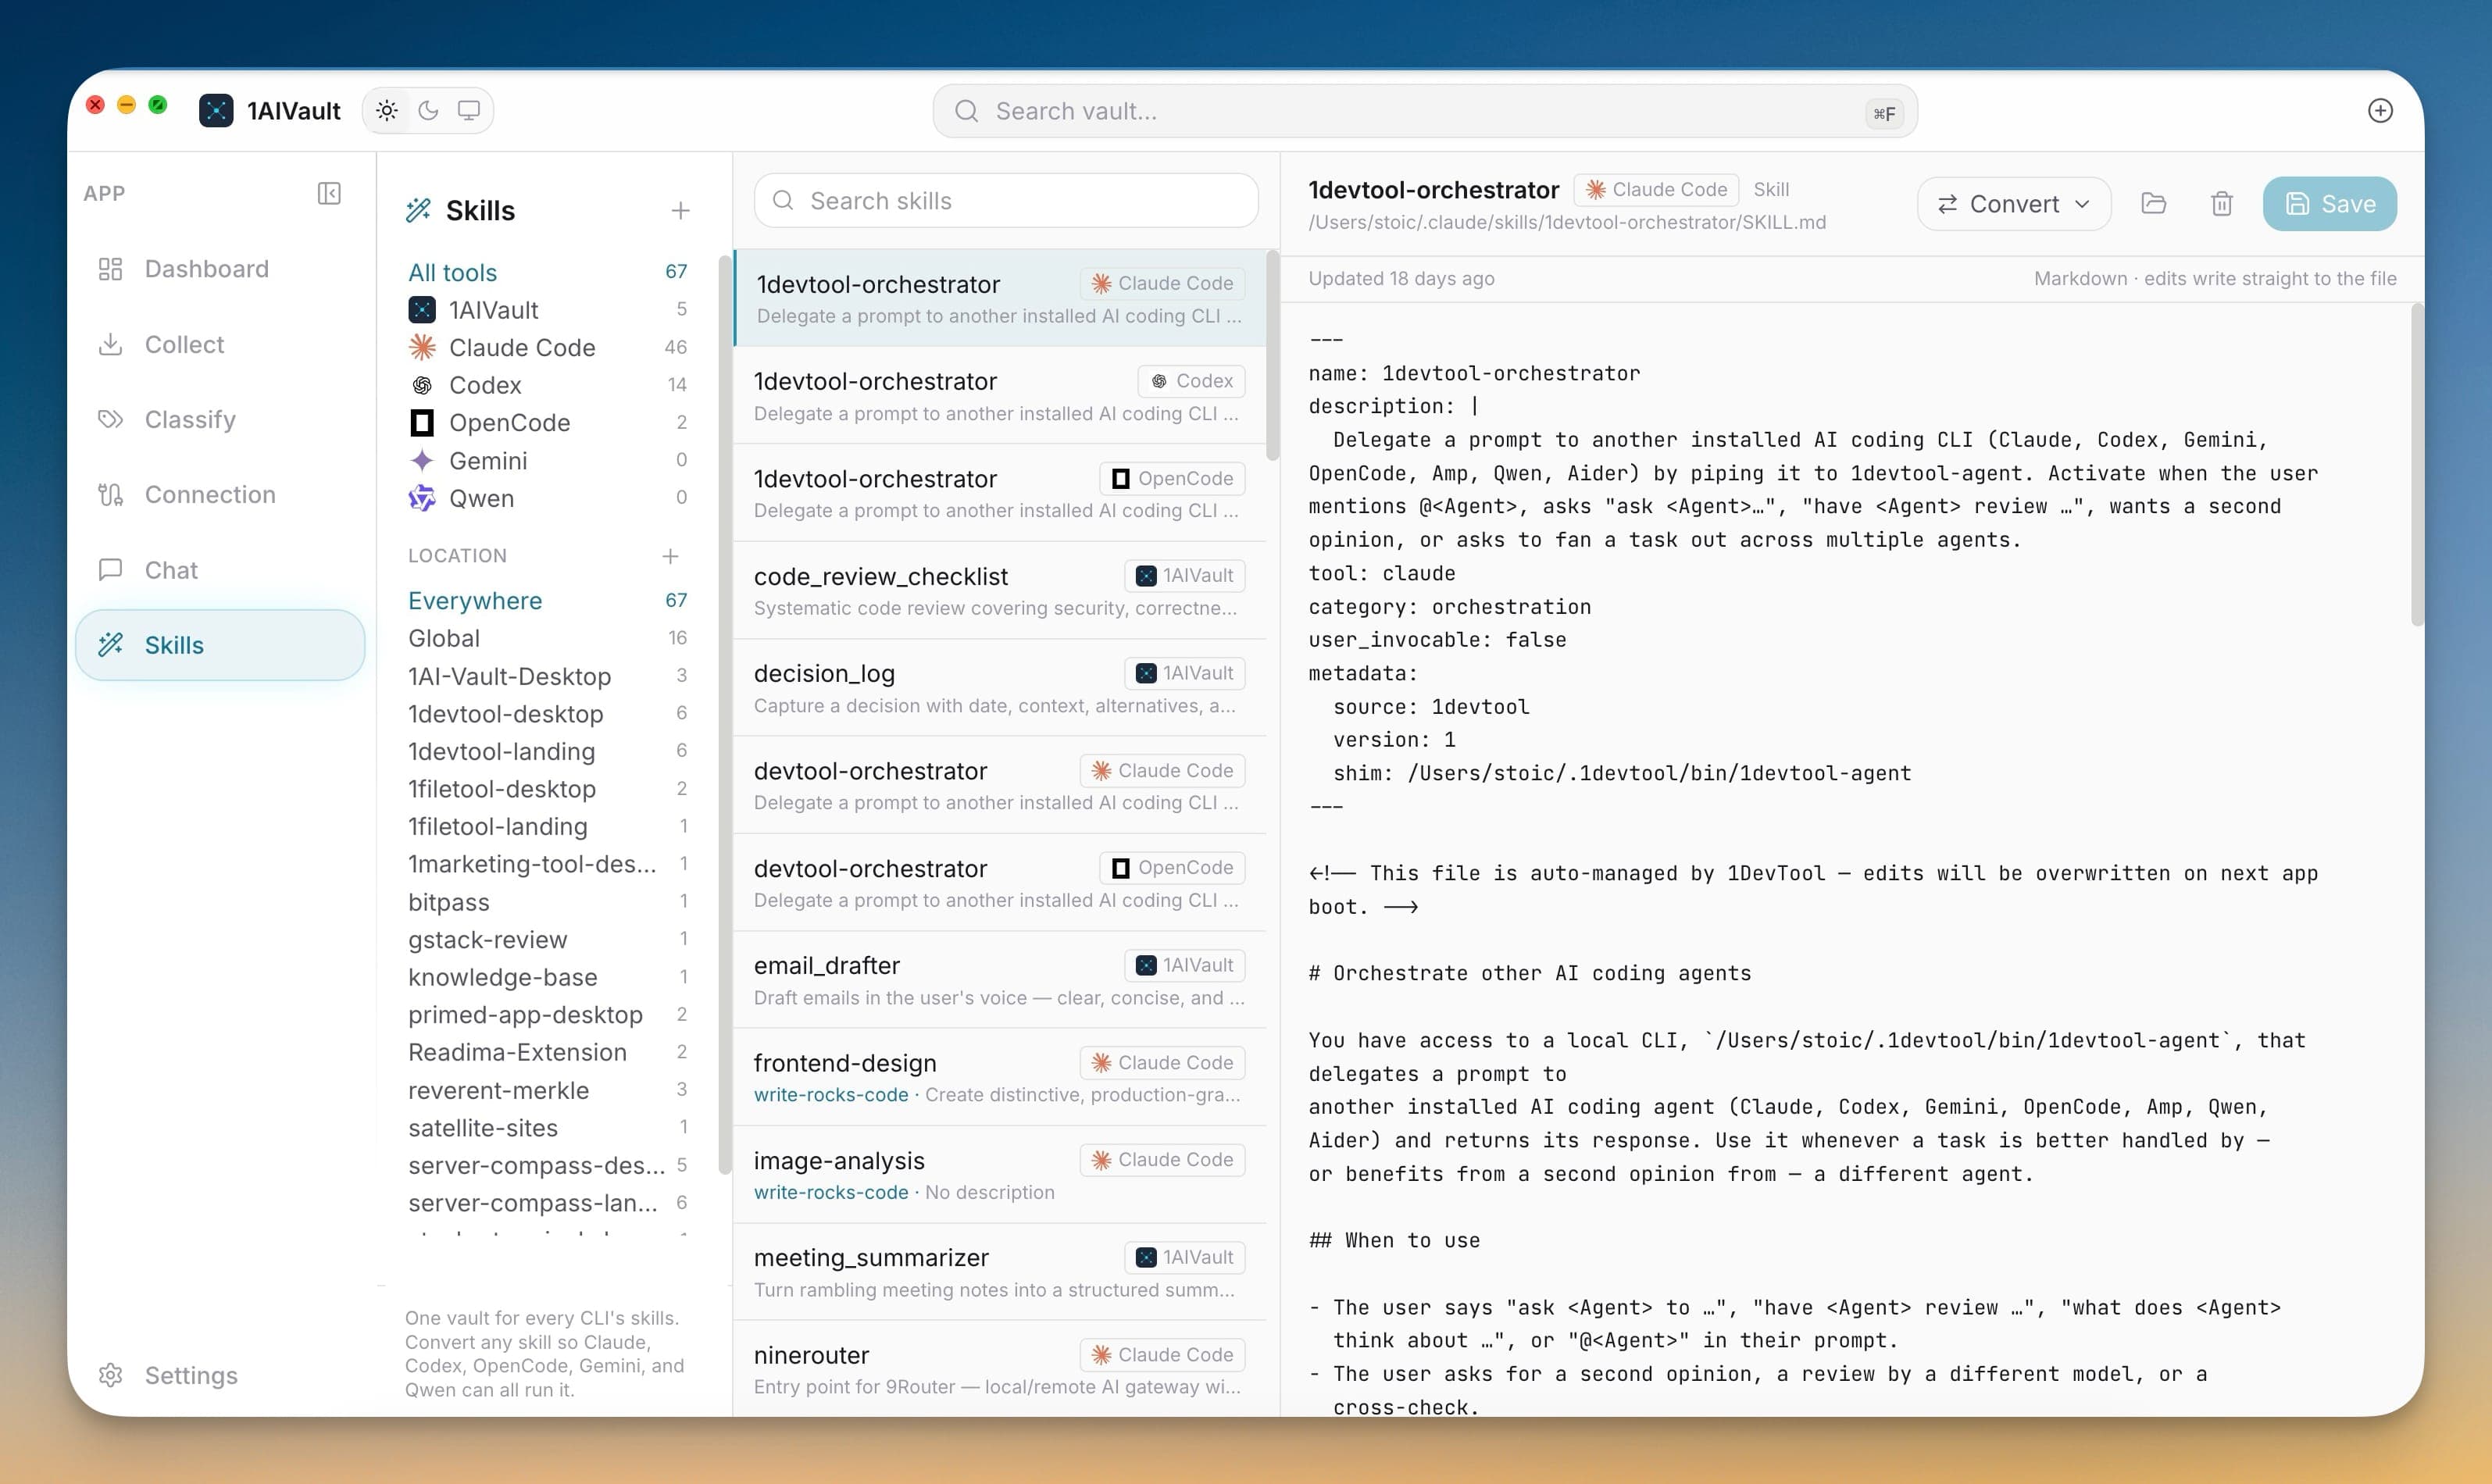Screen dimensions: 2492x1484
Task: Select the Global location
Action: 547,638
